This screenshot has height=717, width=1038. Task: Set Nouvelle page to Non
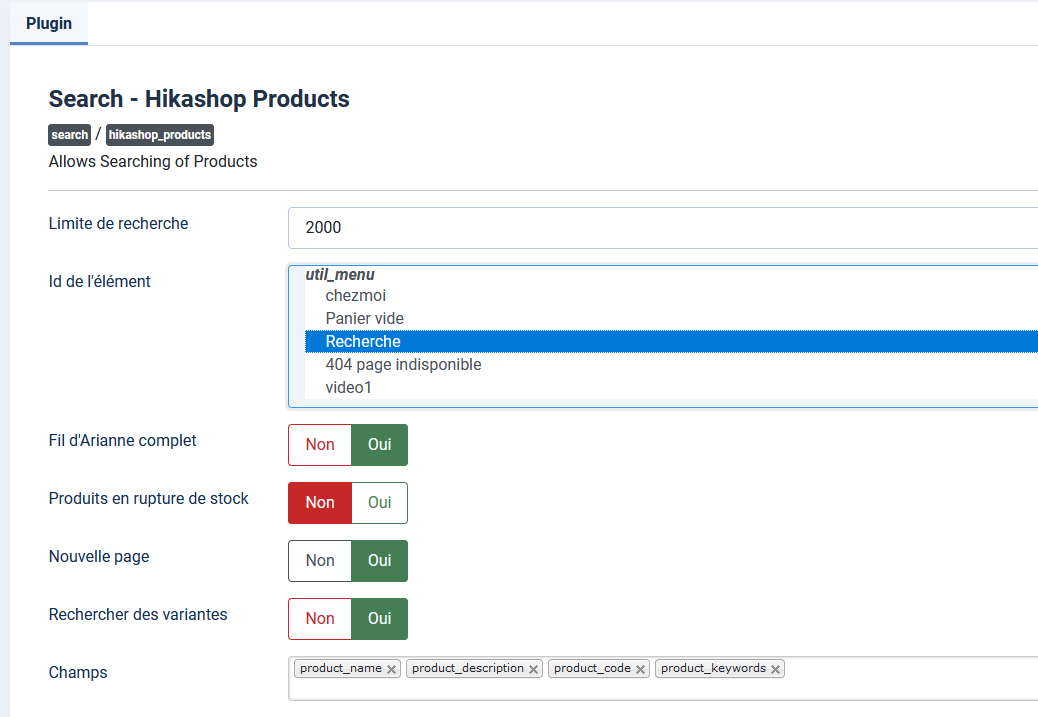click(320, 561)
